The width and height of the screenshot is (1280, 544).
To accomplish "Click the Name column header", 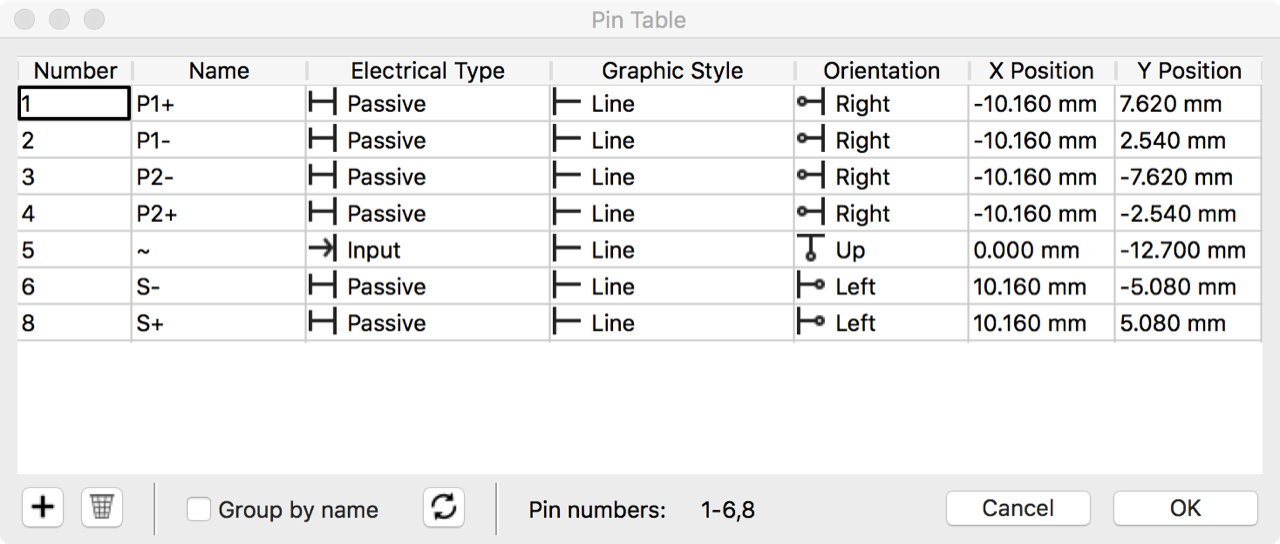I will coord(219,71).
